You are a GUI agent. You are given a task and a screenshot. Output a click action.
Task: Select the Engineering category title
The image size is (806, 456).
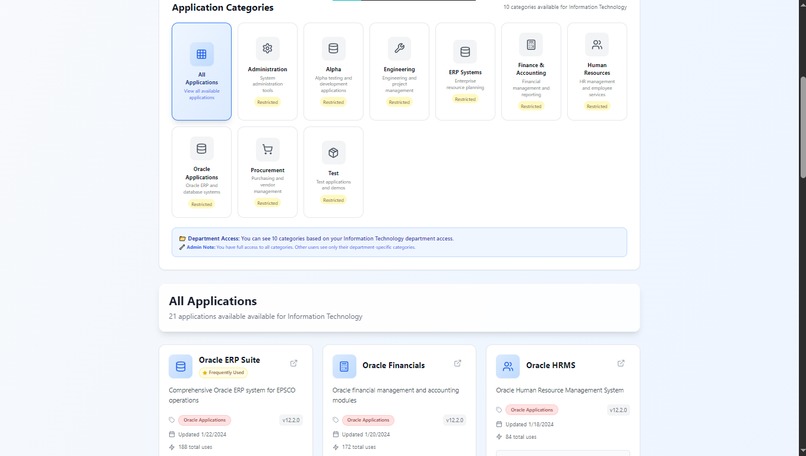pyautogui.click(x=399, y=69)
